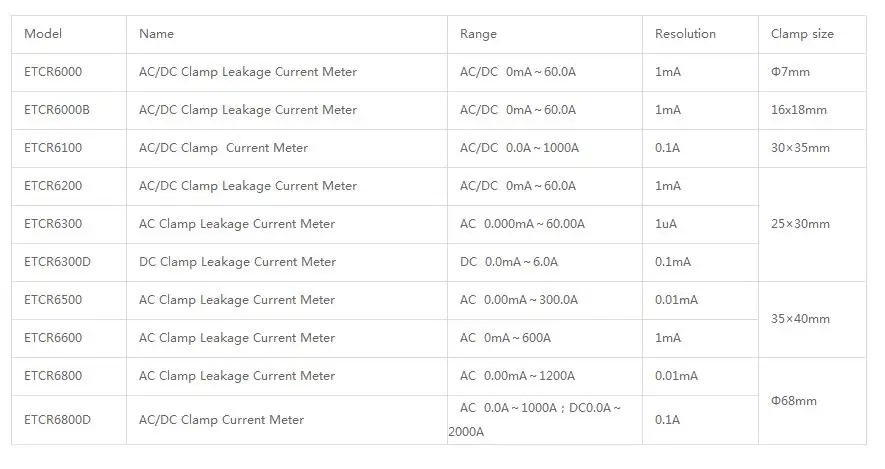The width and height of the screenshot is (885, 469).
Task: Select the ETCR6100 model cell
Action: 69,148
